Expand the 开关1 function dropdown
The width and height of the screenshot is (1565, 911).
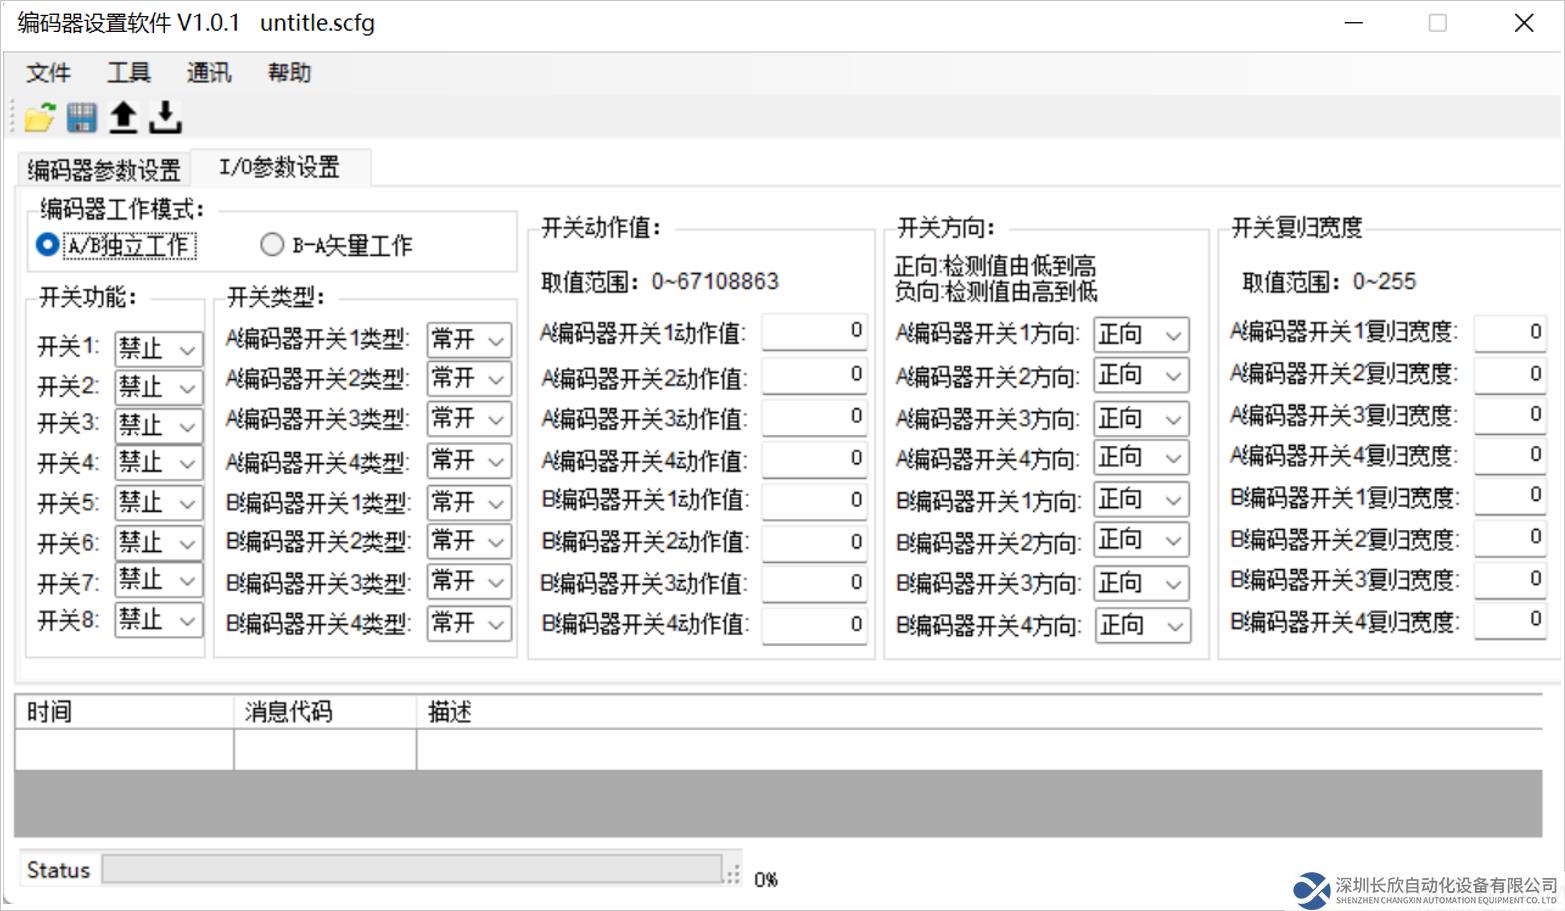click(x=158, y=349)
